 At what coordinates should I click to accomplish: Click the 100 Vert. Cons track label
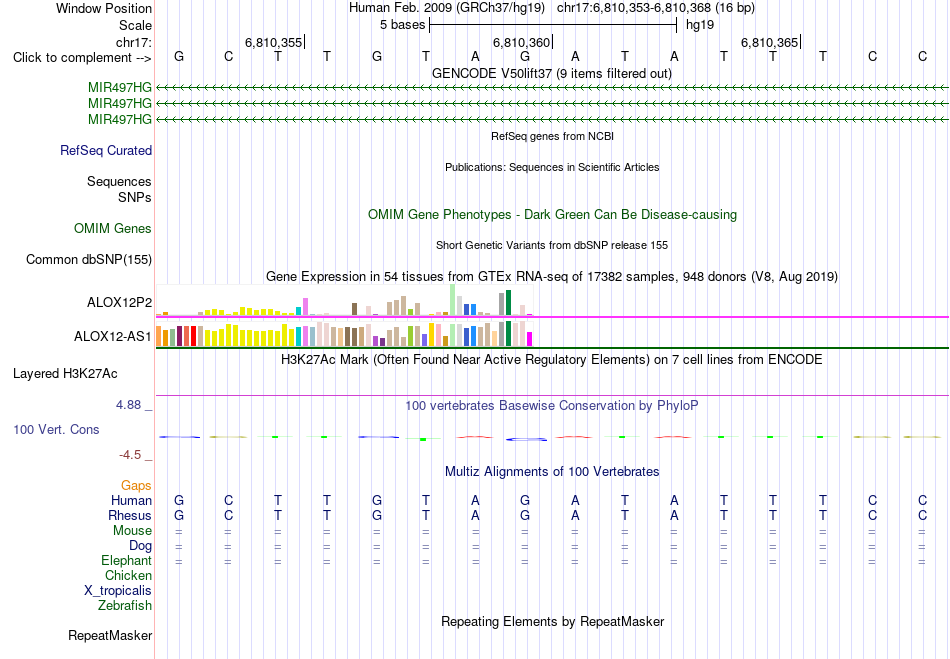(56, 429)
